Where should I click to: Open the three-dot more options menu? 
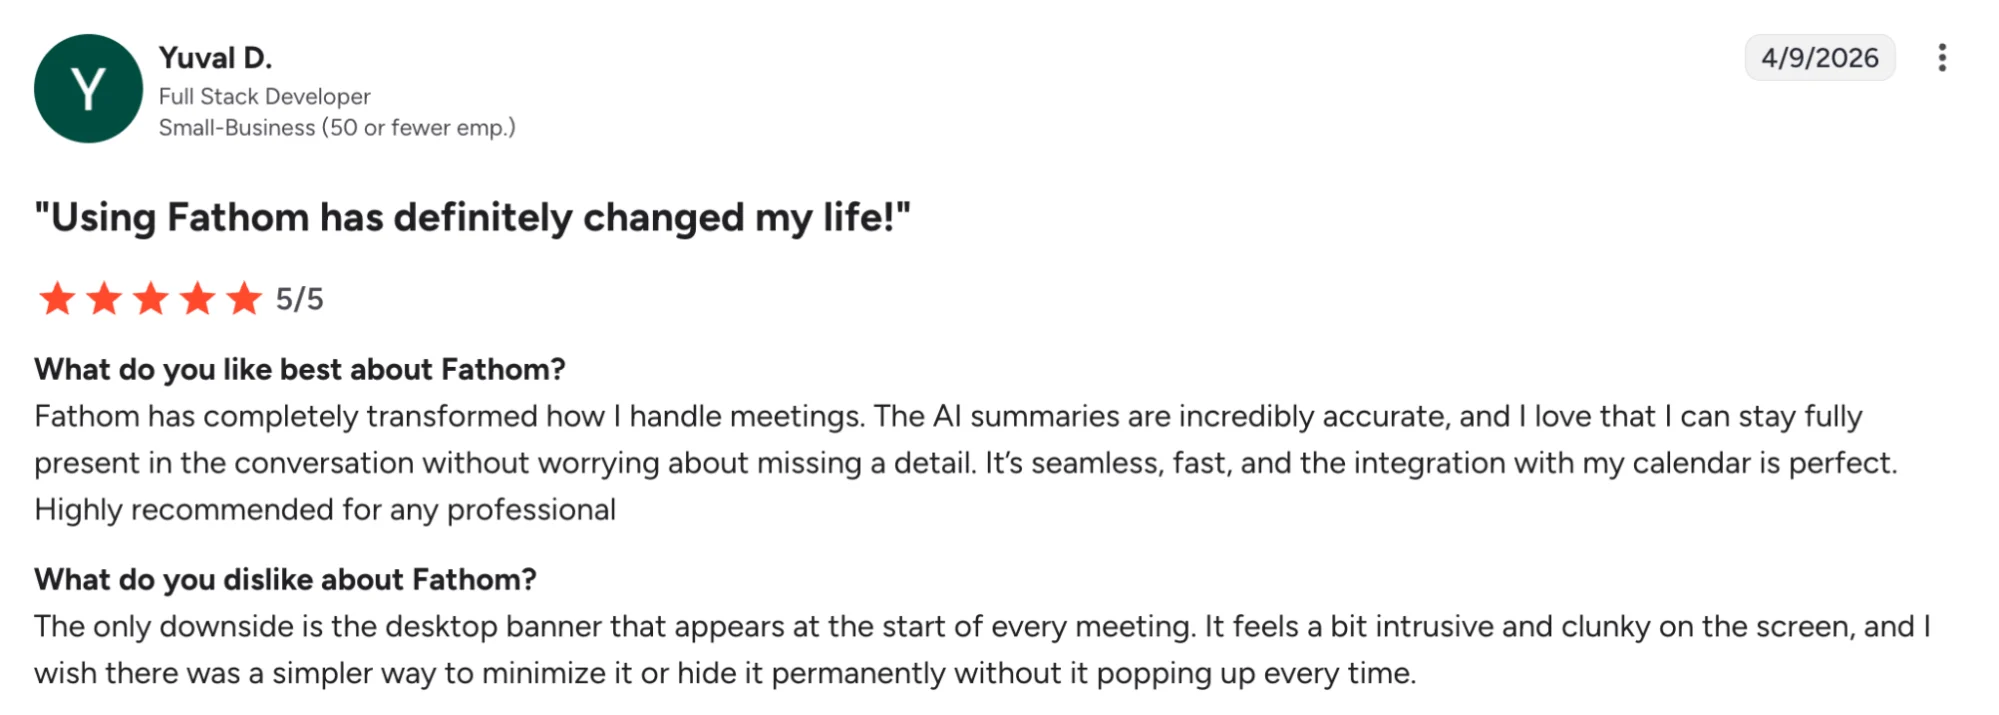(1941, 58)
